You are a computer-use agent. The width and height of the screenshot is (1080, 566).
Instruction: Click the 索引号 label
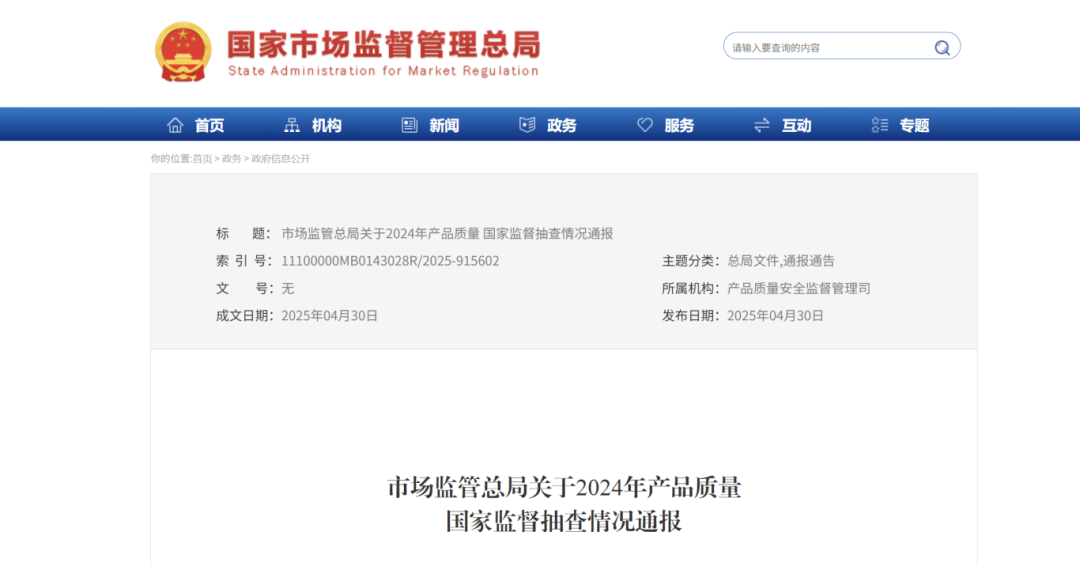[x=244, y=261]
